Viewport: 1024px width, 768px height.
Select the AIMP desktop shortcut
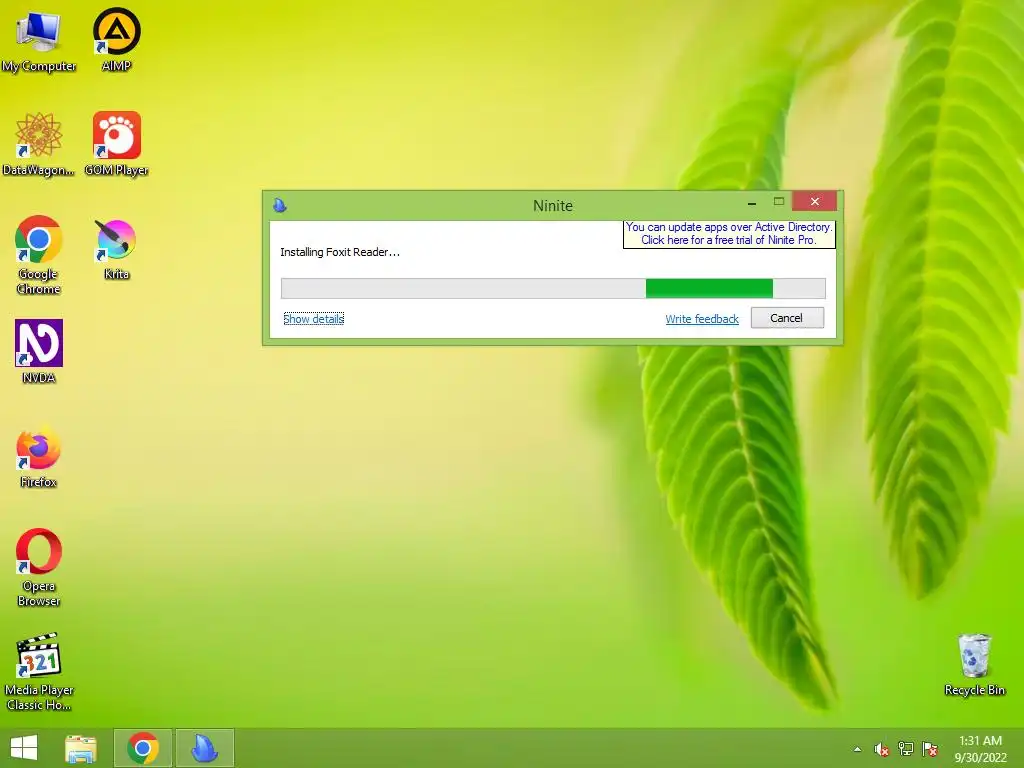(116, 40)
